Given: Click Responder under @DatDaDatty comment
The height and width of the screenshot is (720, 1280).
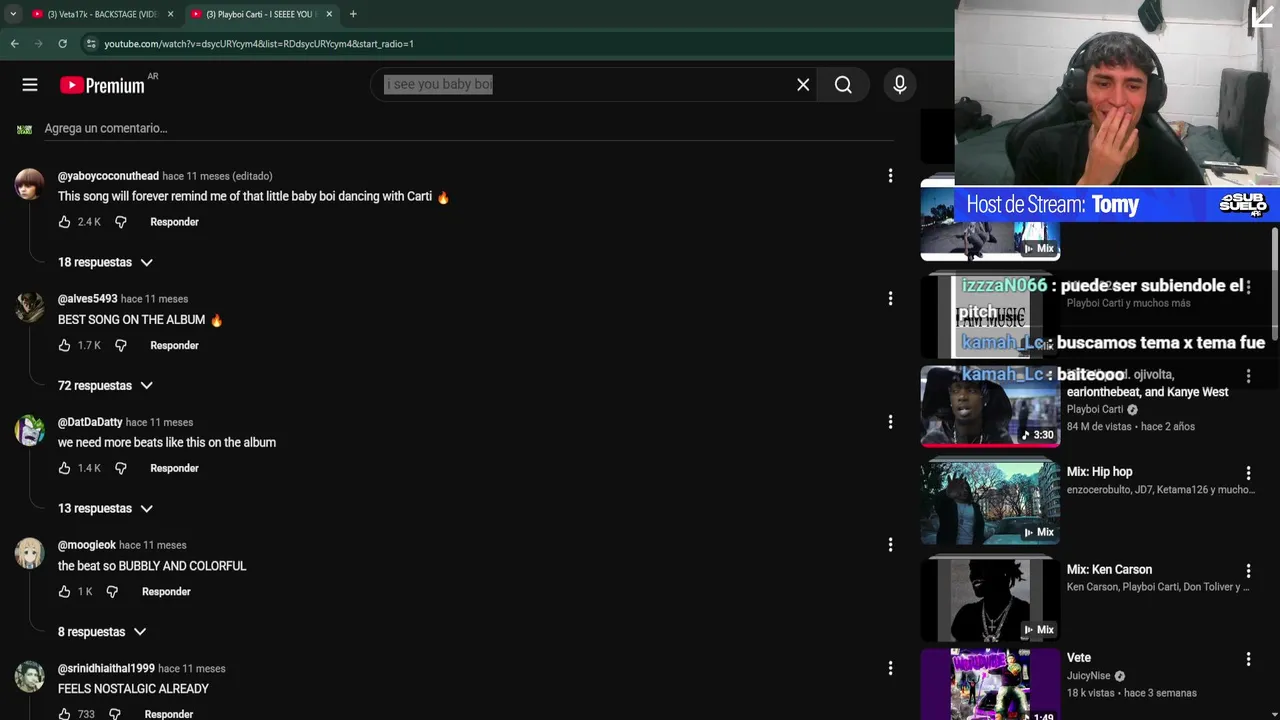Looking at the screenshot, I should (174, 469).
